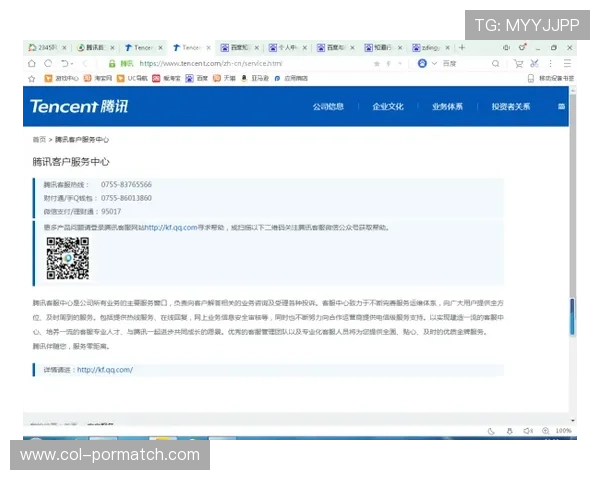Click the customer service QR code
Image resolution: width=600 pixels, height=480 pixels.
point(68,258)
